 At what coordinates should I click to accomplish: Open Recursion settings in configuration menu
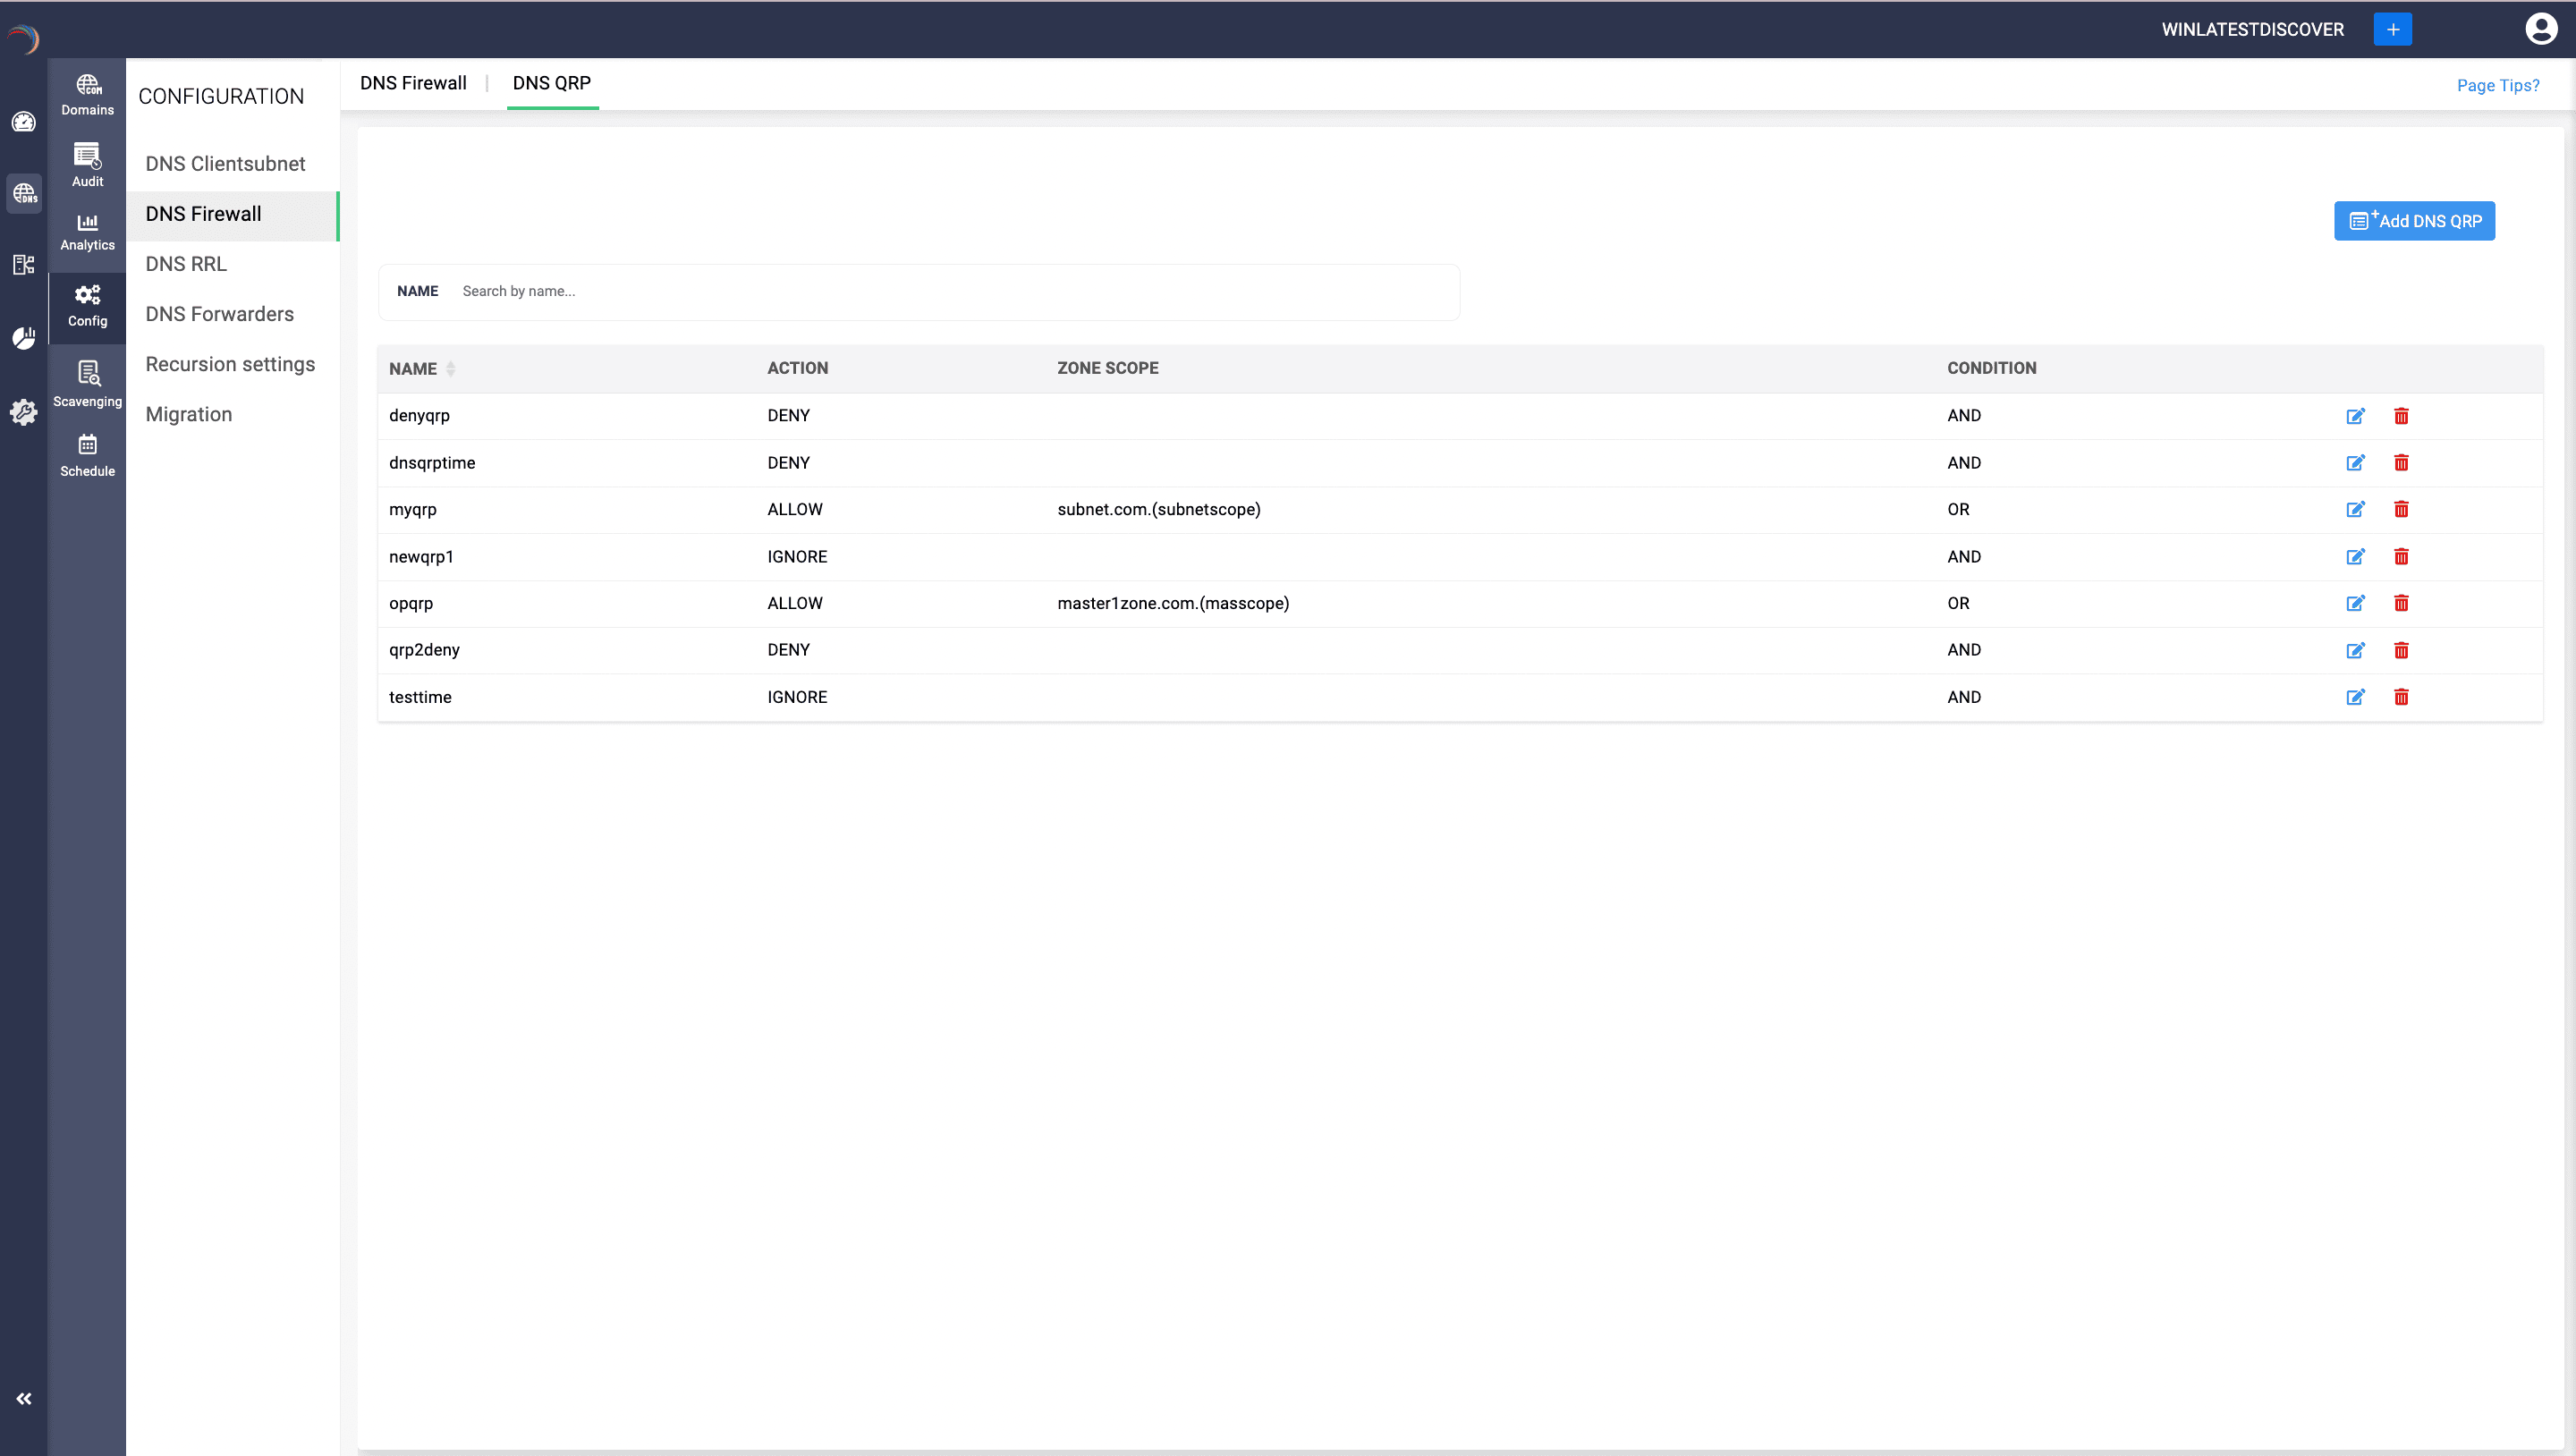pos(230,364)
